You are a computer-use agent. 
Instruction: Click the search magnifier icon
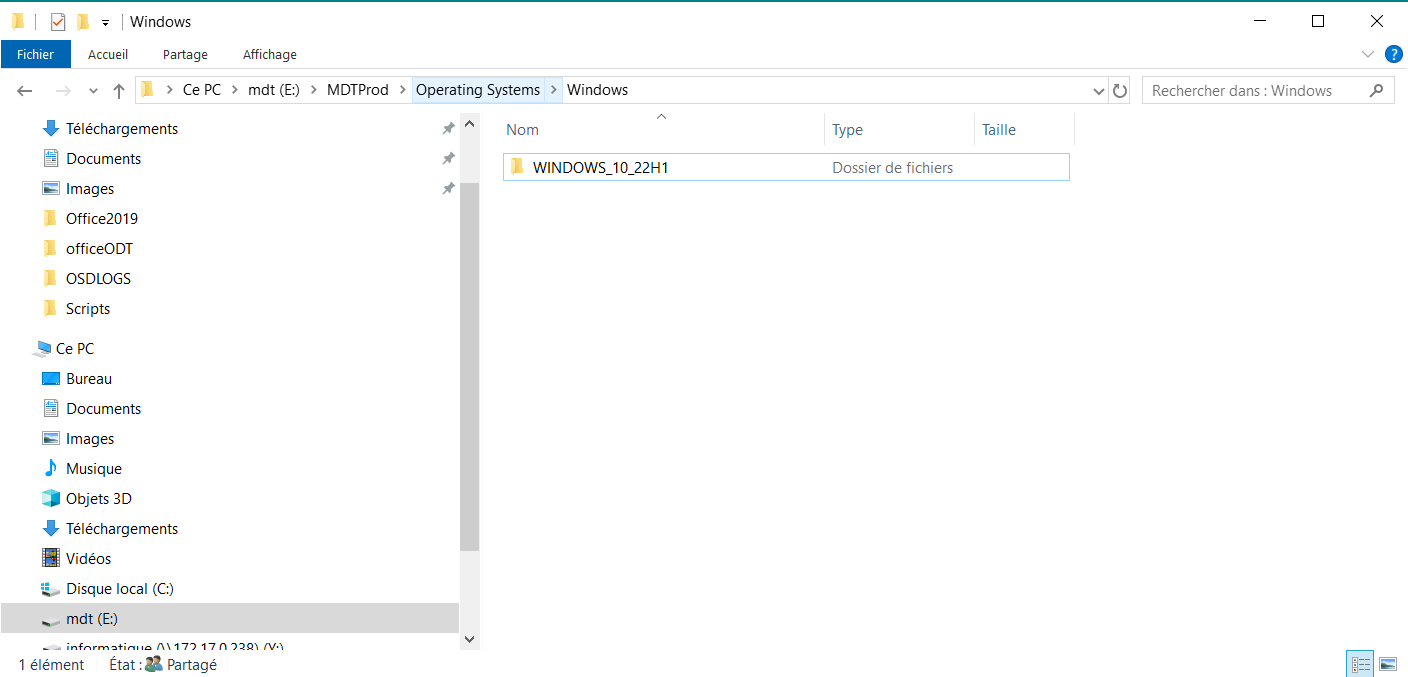point(1376,90)
